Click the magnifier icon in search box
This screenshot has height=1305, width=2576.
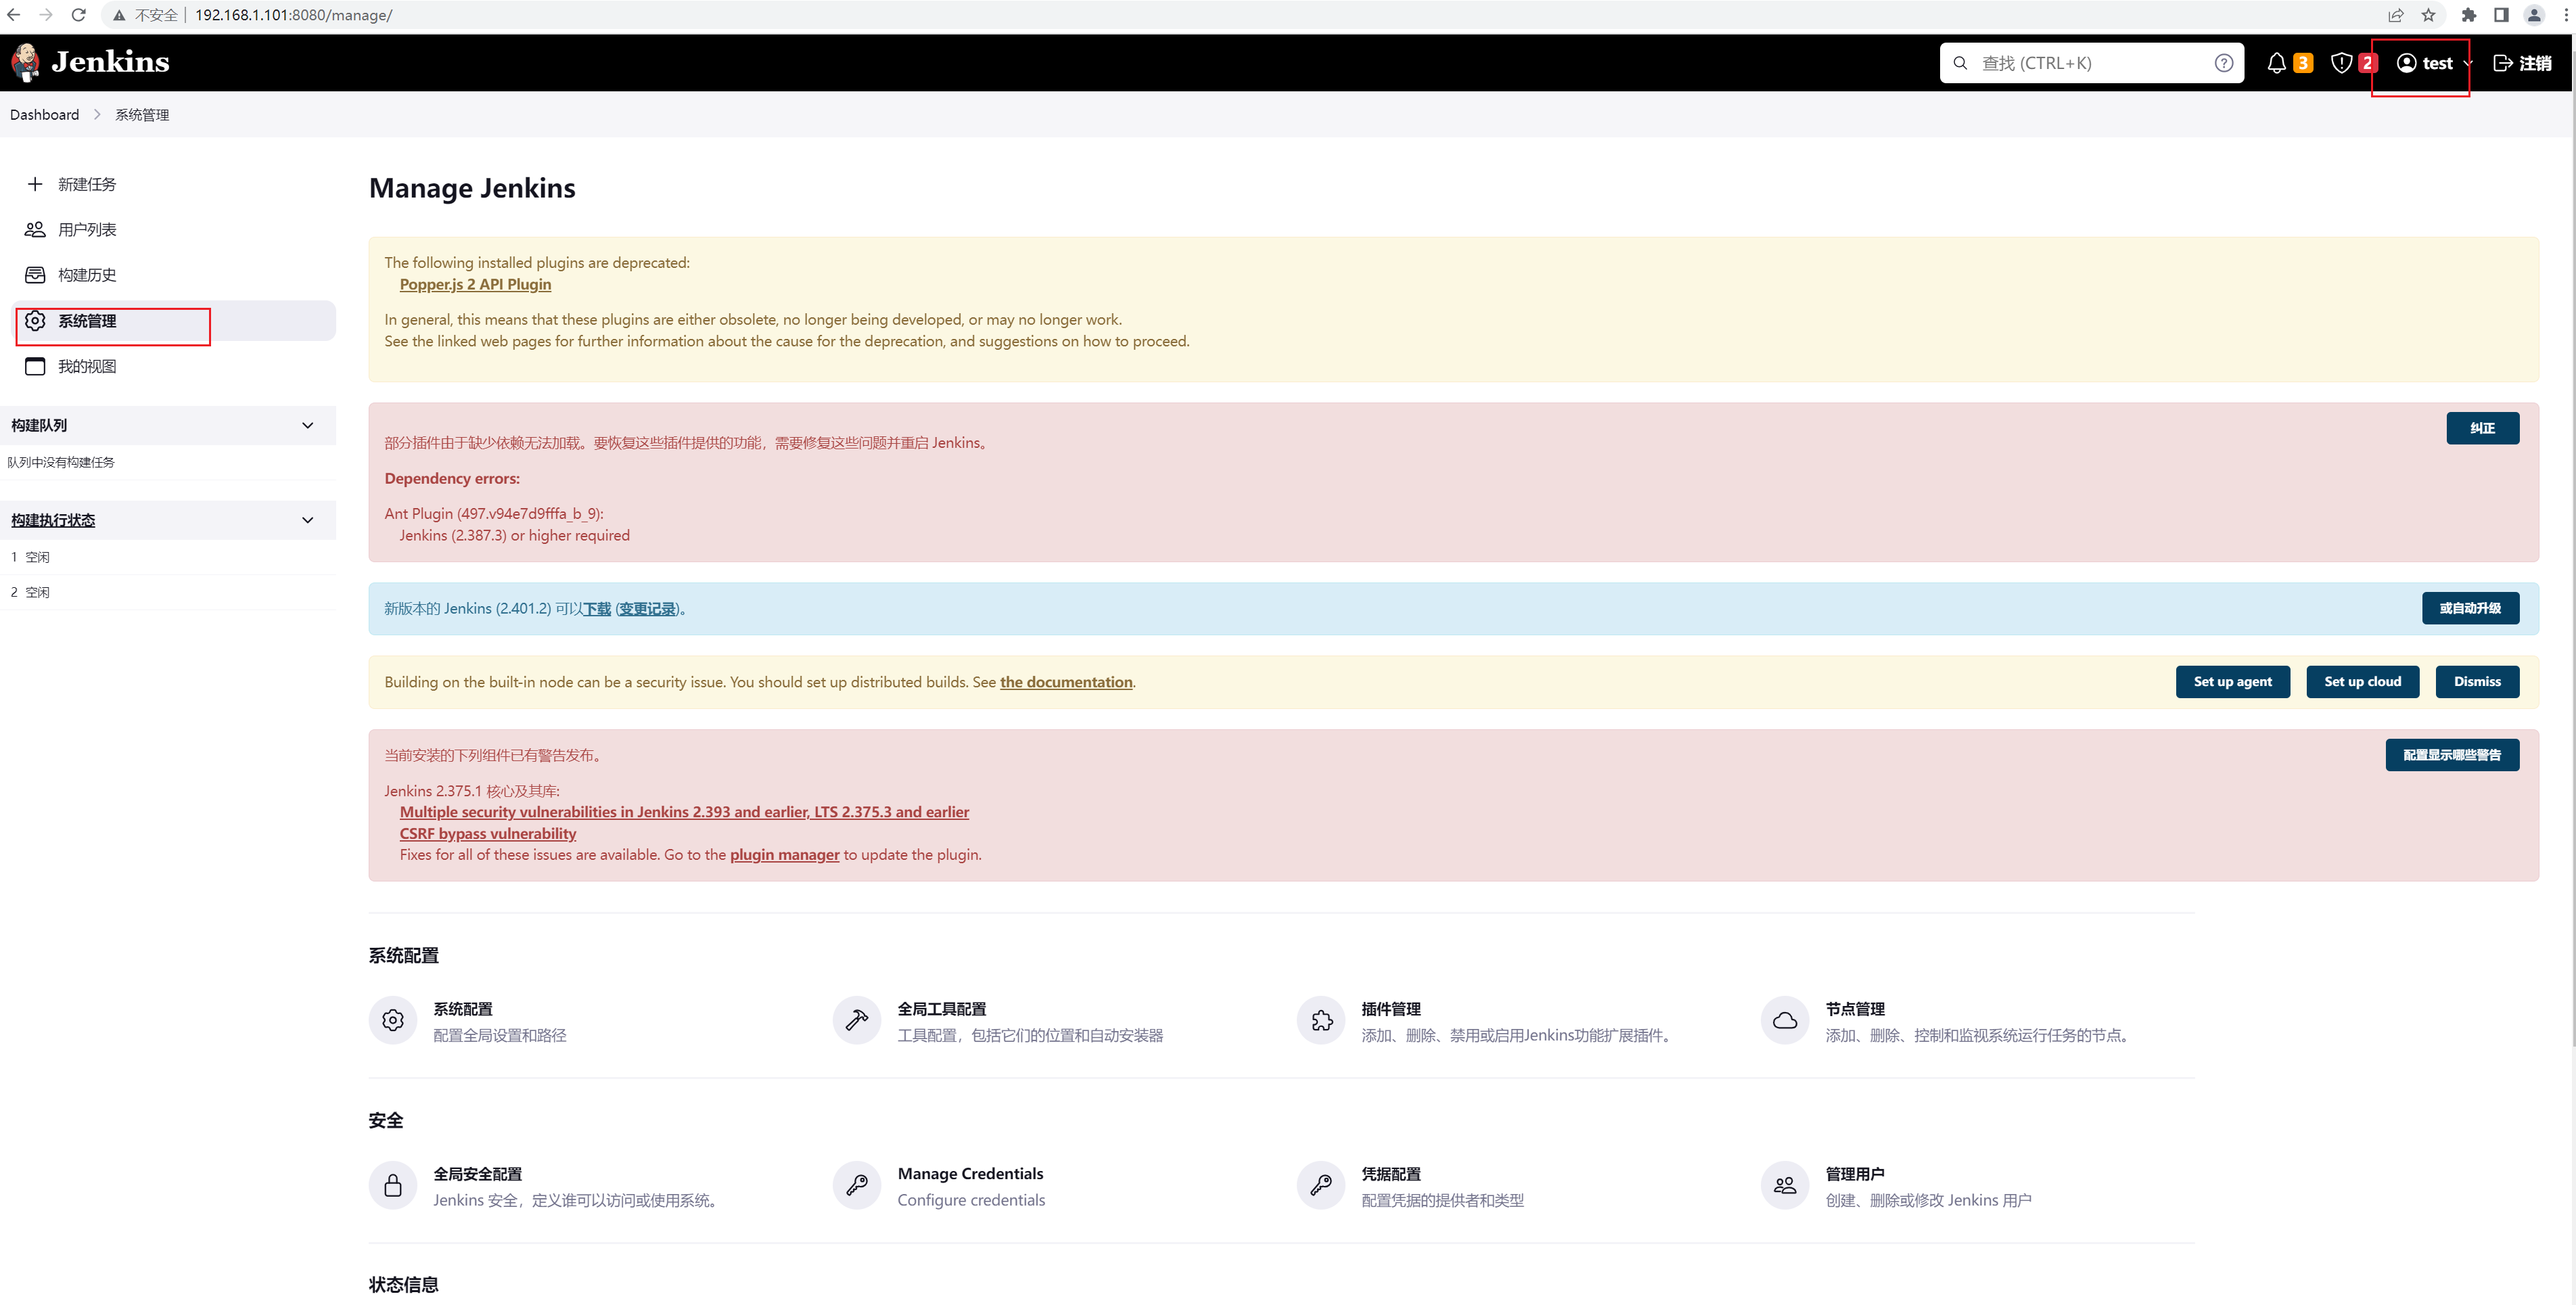tap(1960, 63)
